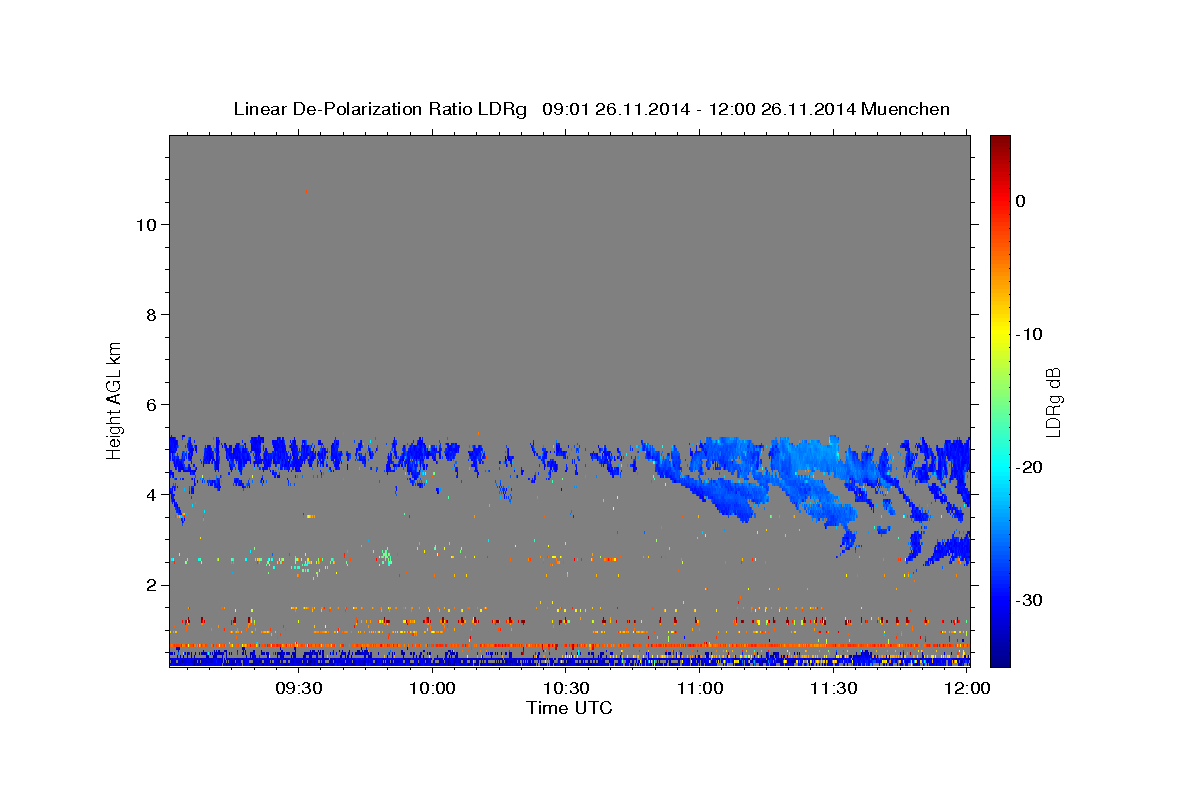Click the colorbar label '-20'
The width and height of the screenshot is (1200, 800).
tap(1029, 467)
